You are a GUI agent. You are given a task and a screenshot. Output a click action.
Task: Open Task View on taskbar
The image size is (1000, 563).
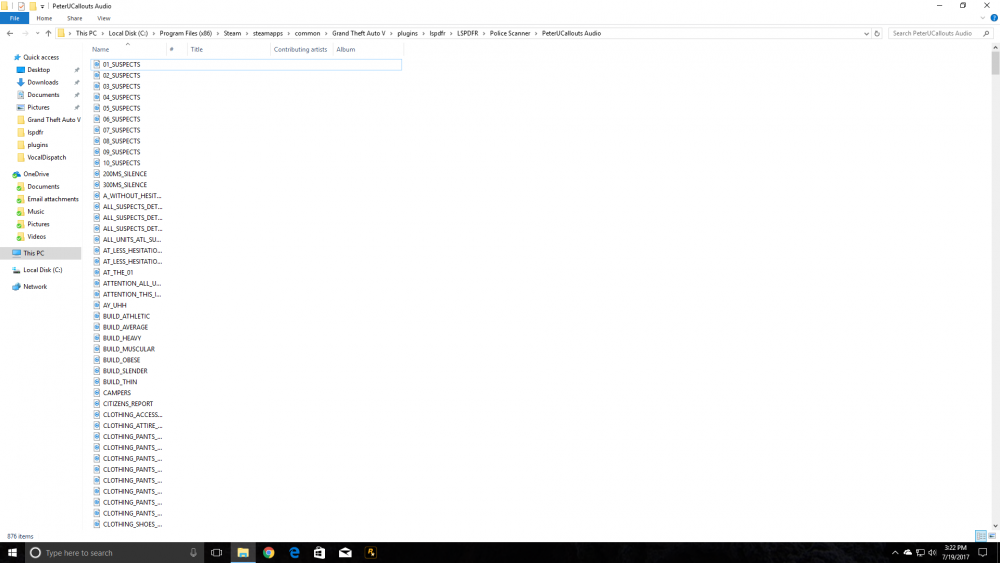pos(217,553)
